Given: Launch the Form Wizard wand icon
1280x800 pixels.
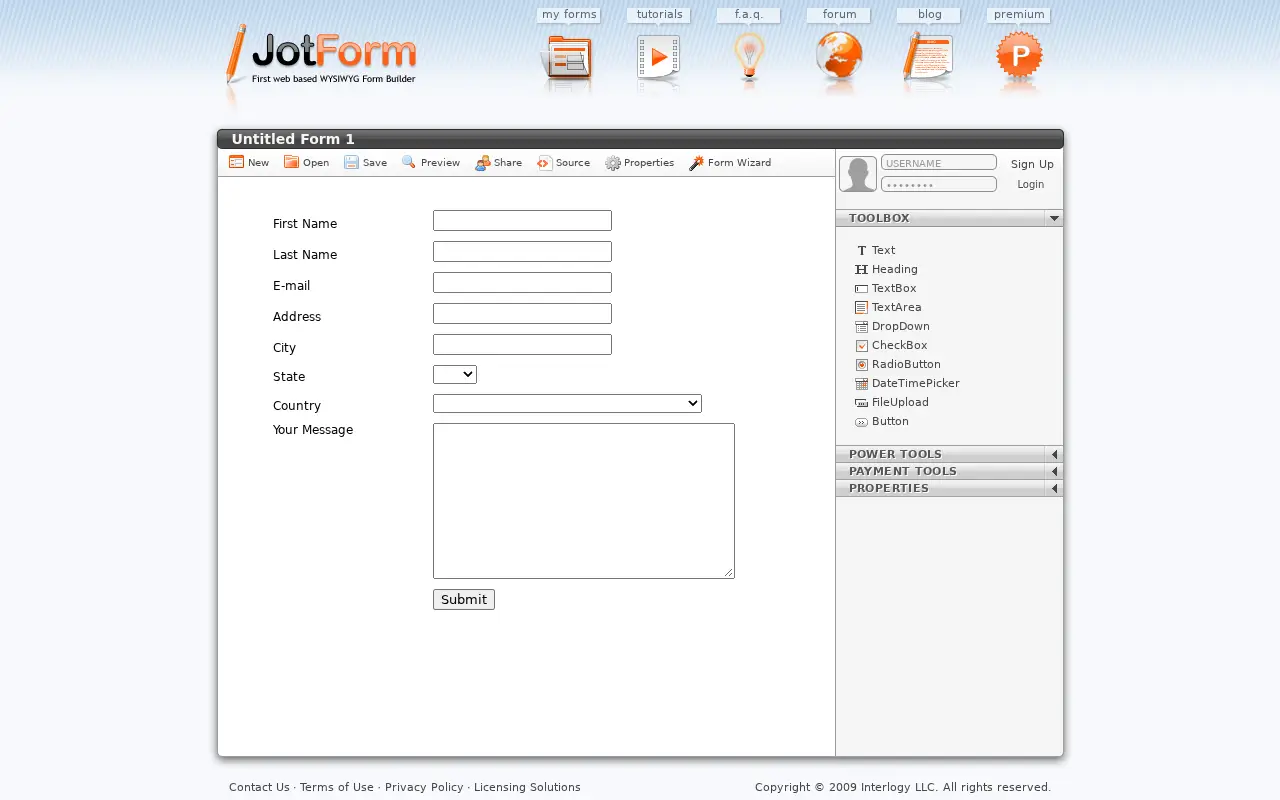Looking at the screenshot, I should (x=696, y=163).
